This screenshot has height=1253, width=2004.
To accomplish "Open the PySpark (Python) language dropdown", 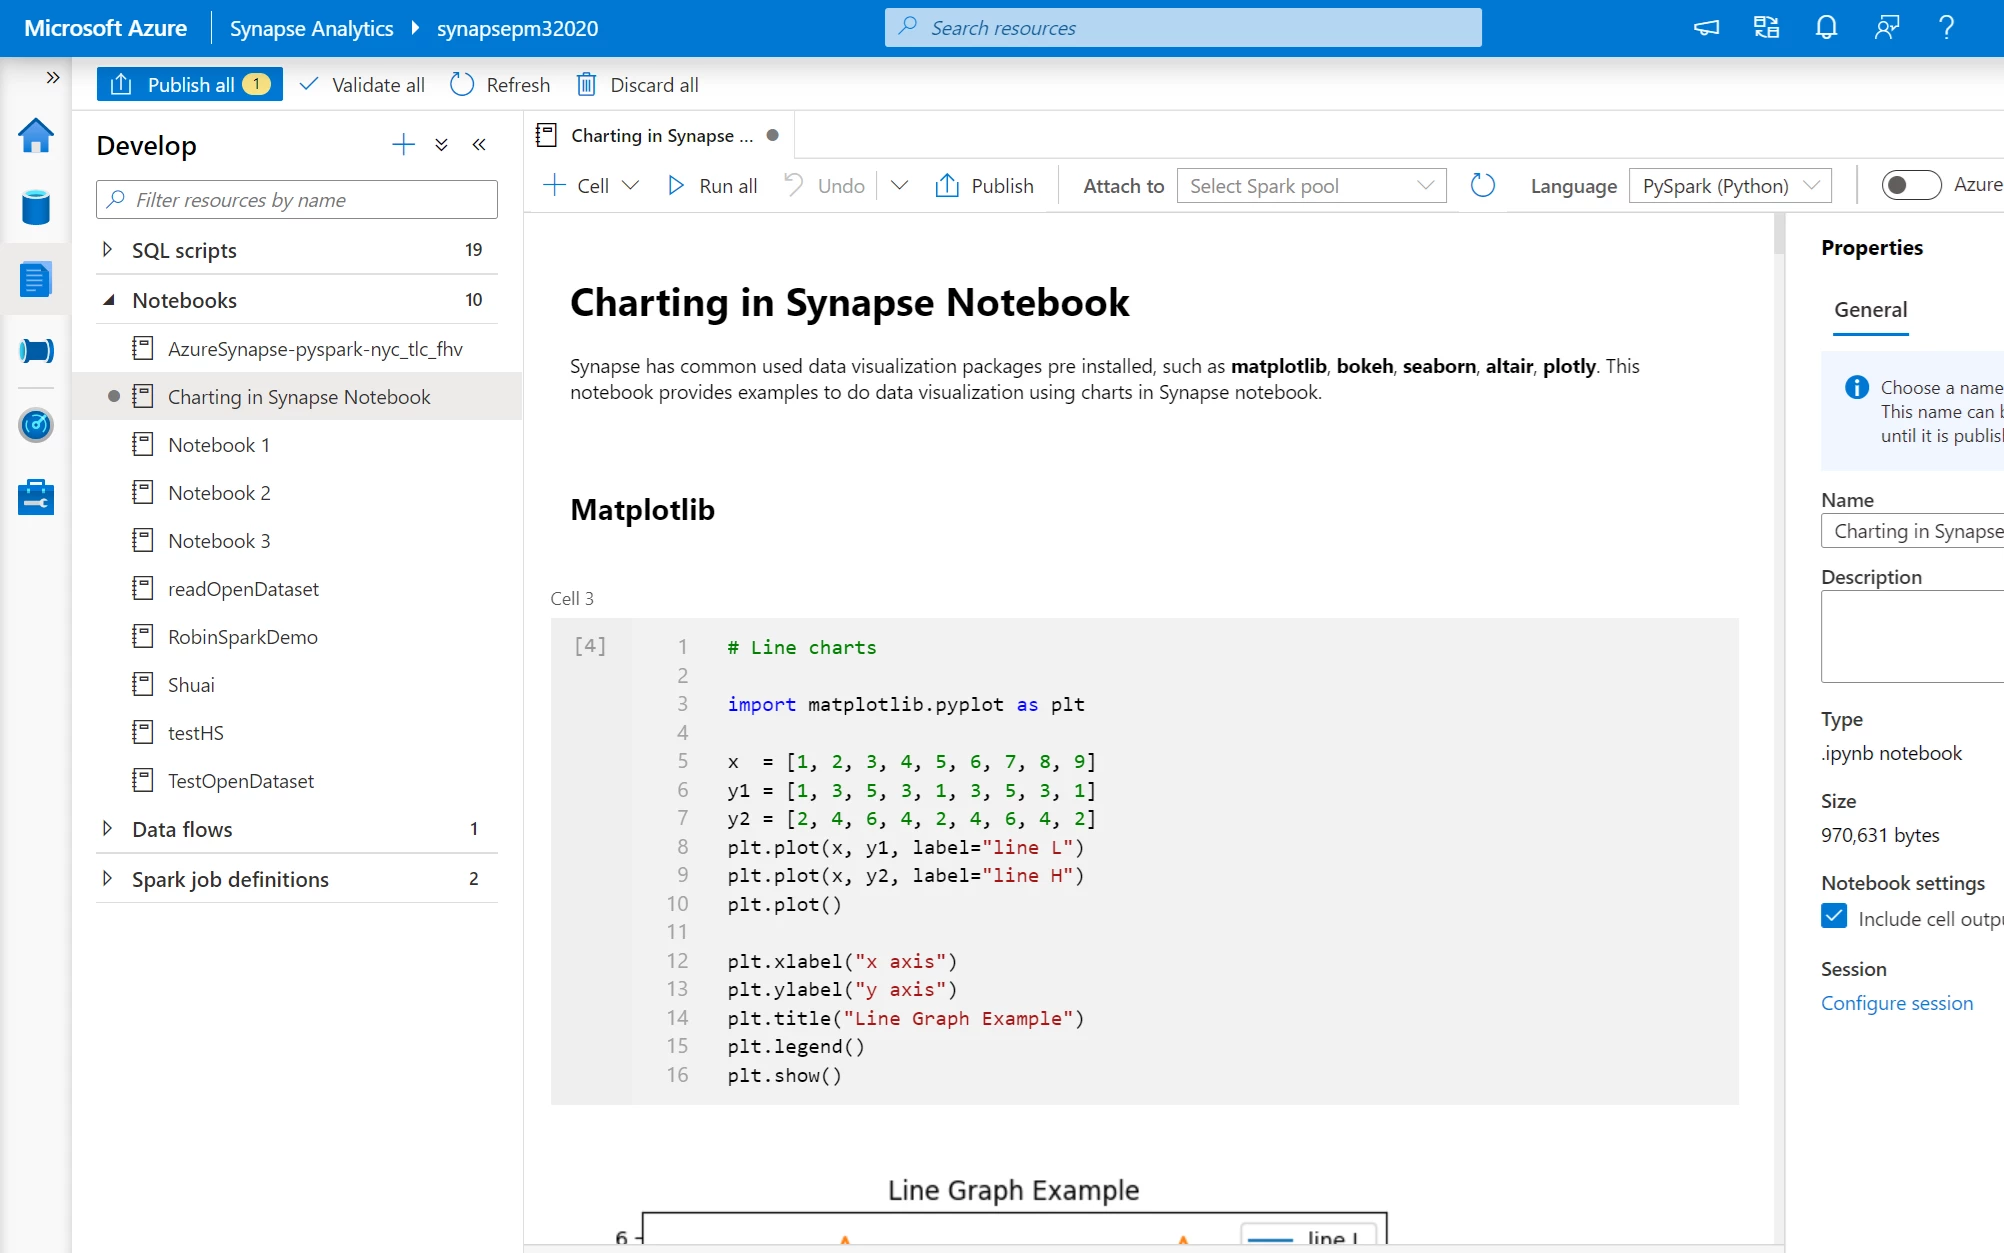I will tap(1729, 185).
